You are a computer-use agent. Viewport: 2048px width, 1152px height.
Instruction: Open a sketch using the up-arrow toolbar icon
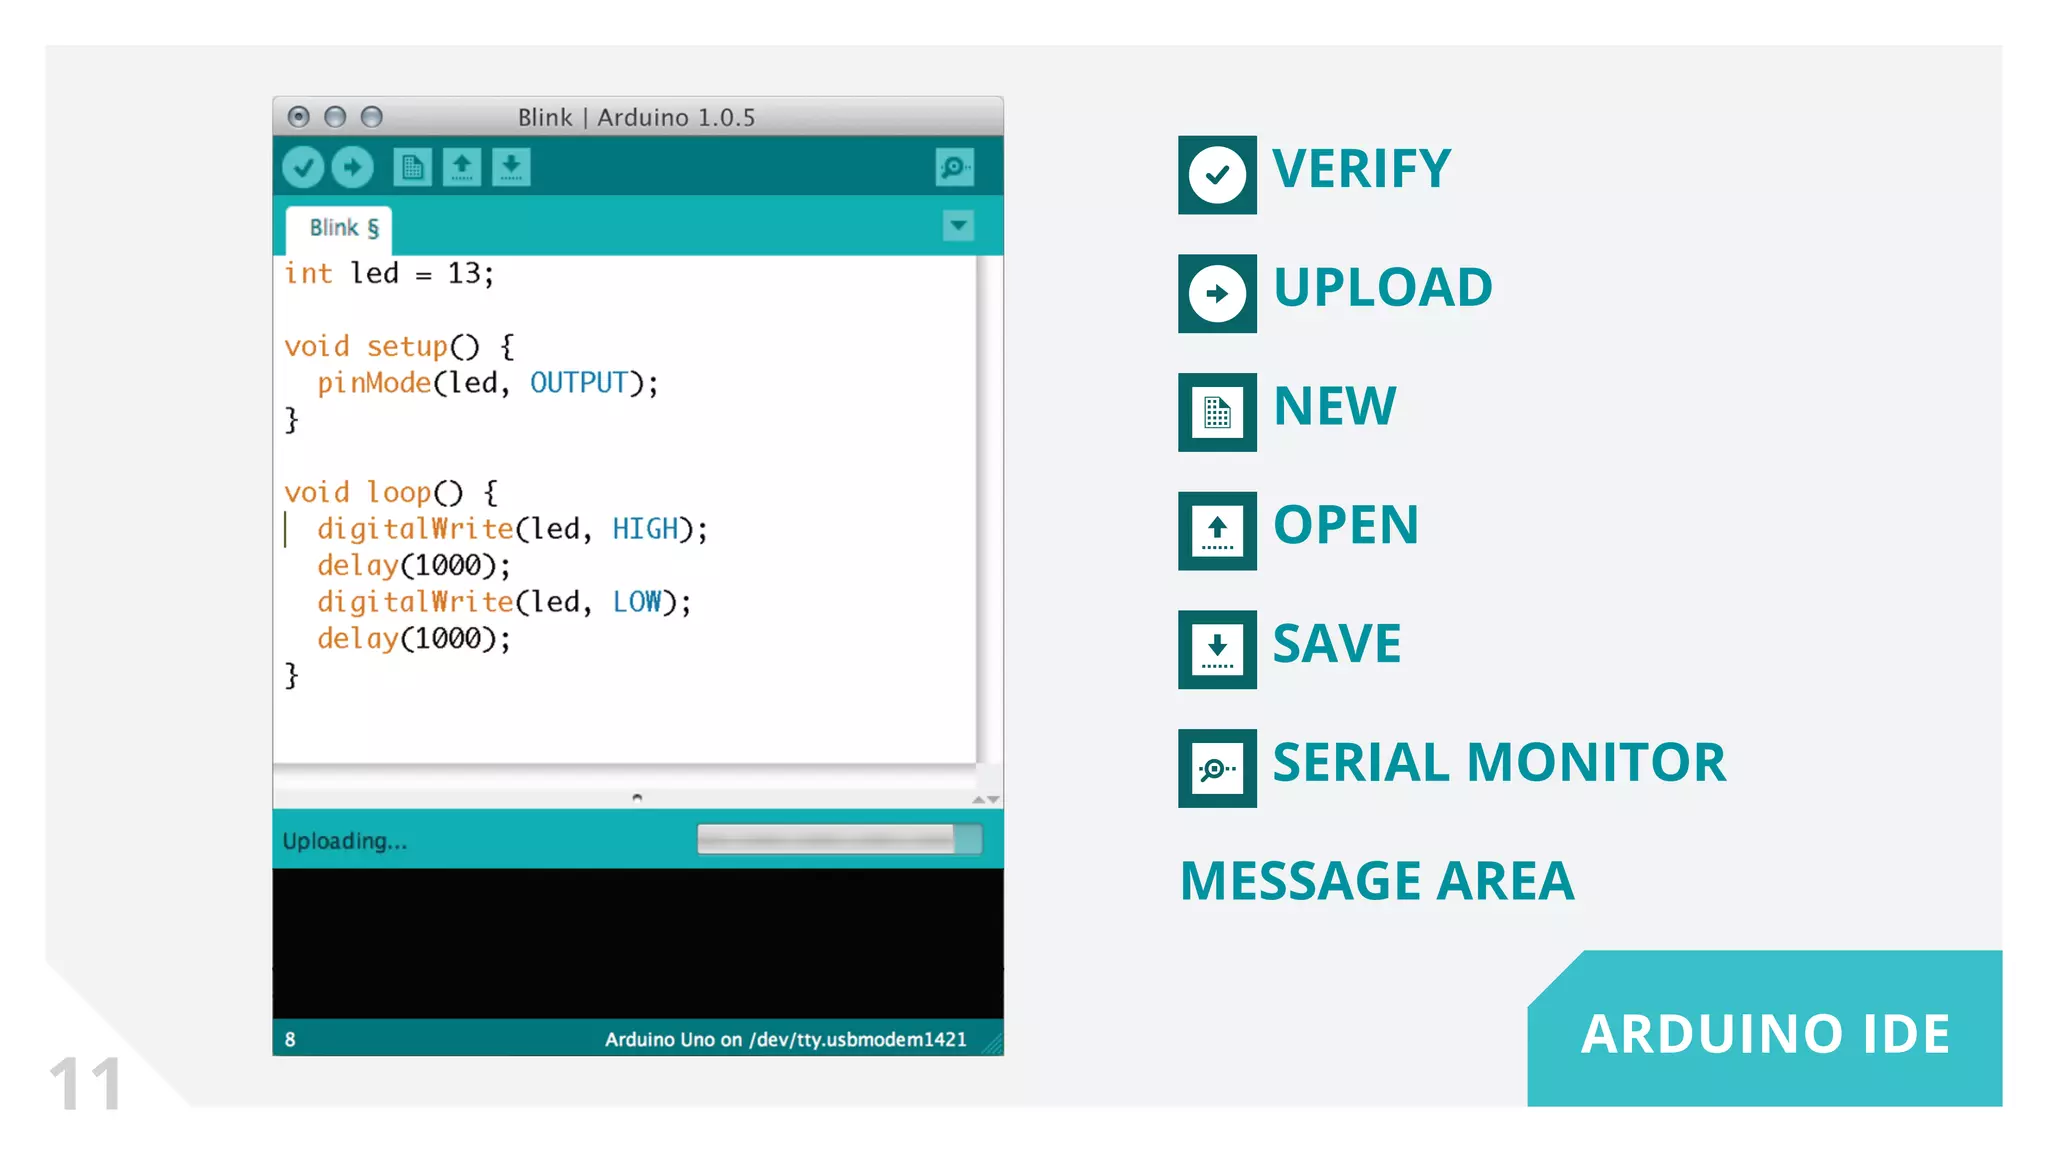pos(461,167)
